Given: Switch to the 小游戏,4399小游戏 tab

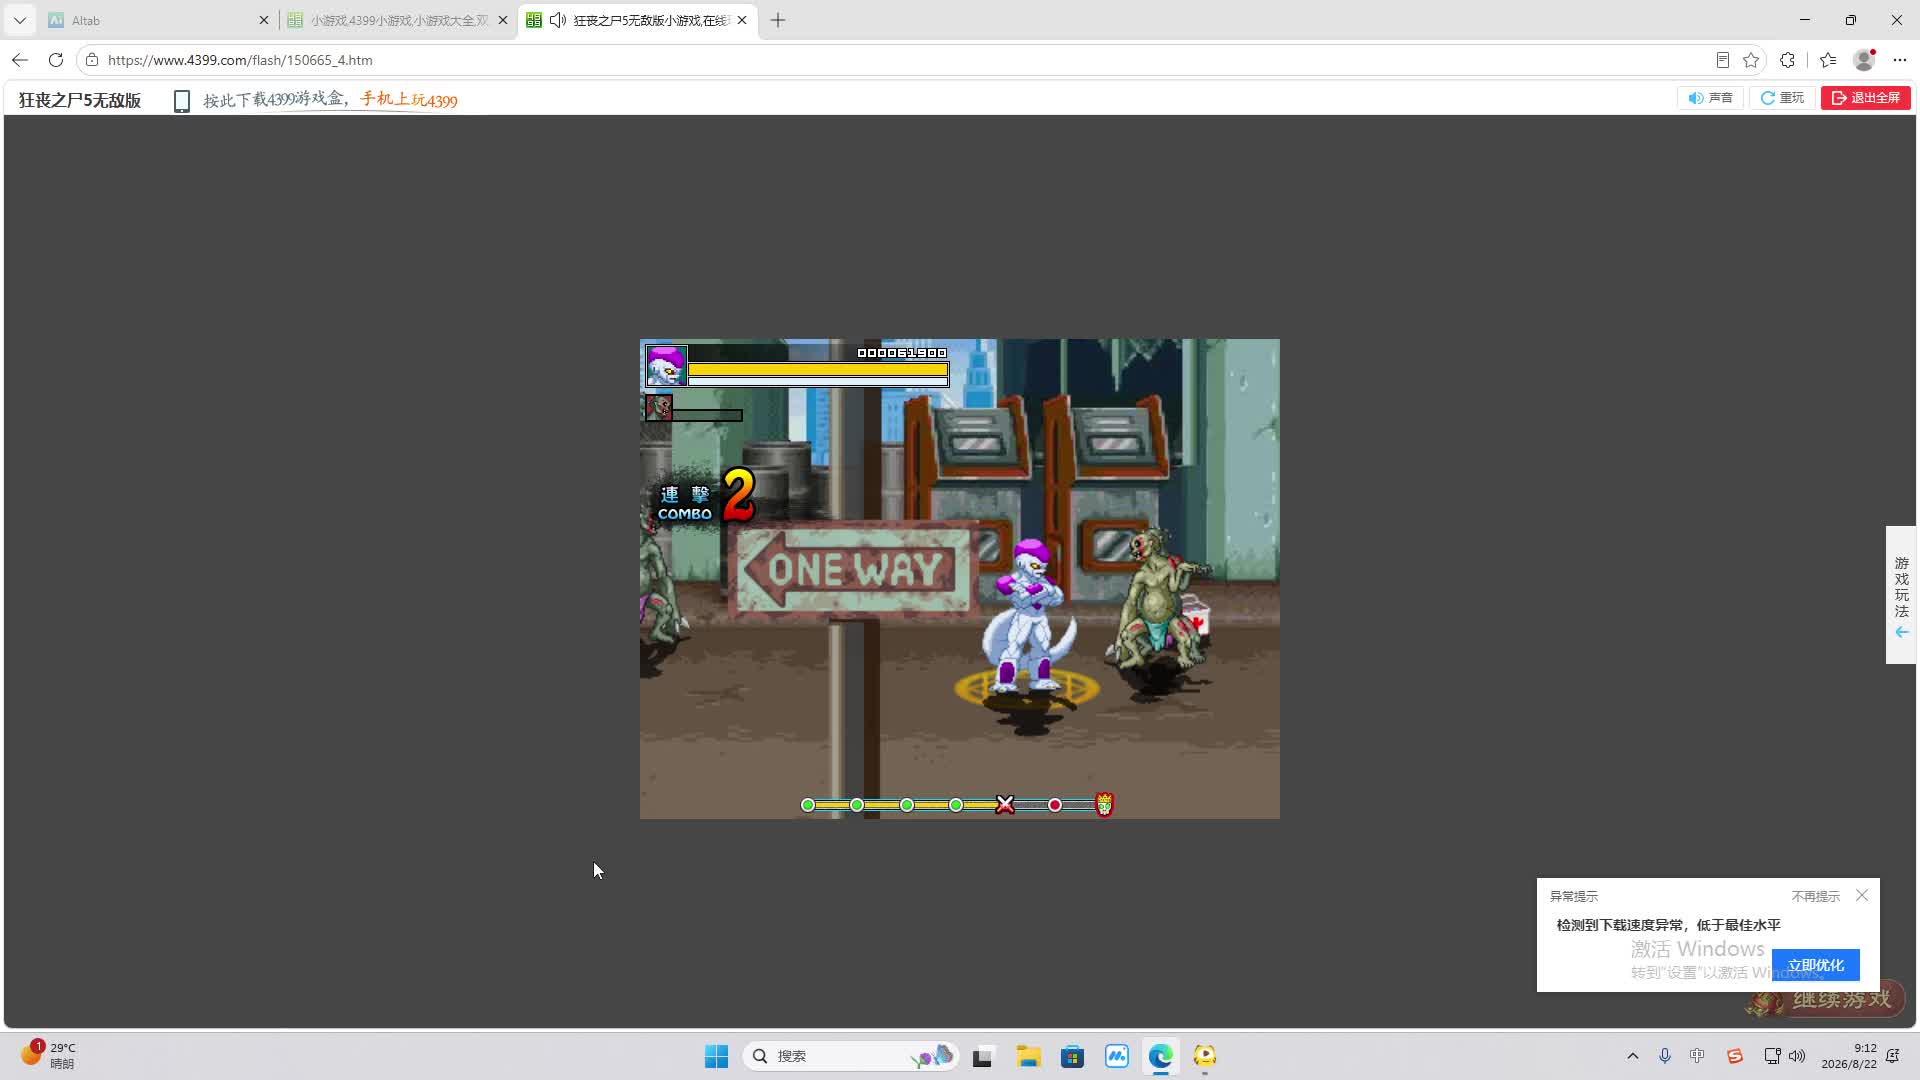Looking at the screenshot, I should 397,20.
